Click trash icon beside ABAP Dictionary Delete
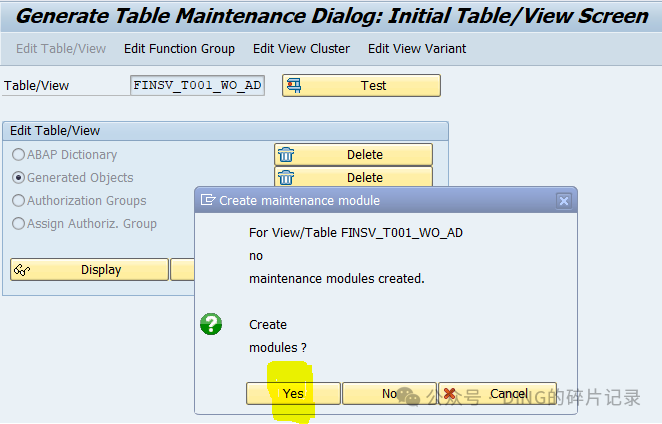 pyautogui.click(x=286, y=155)
